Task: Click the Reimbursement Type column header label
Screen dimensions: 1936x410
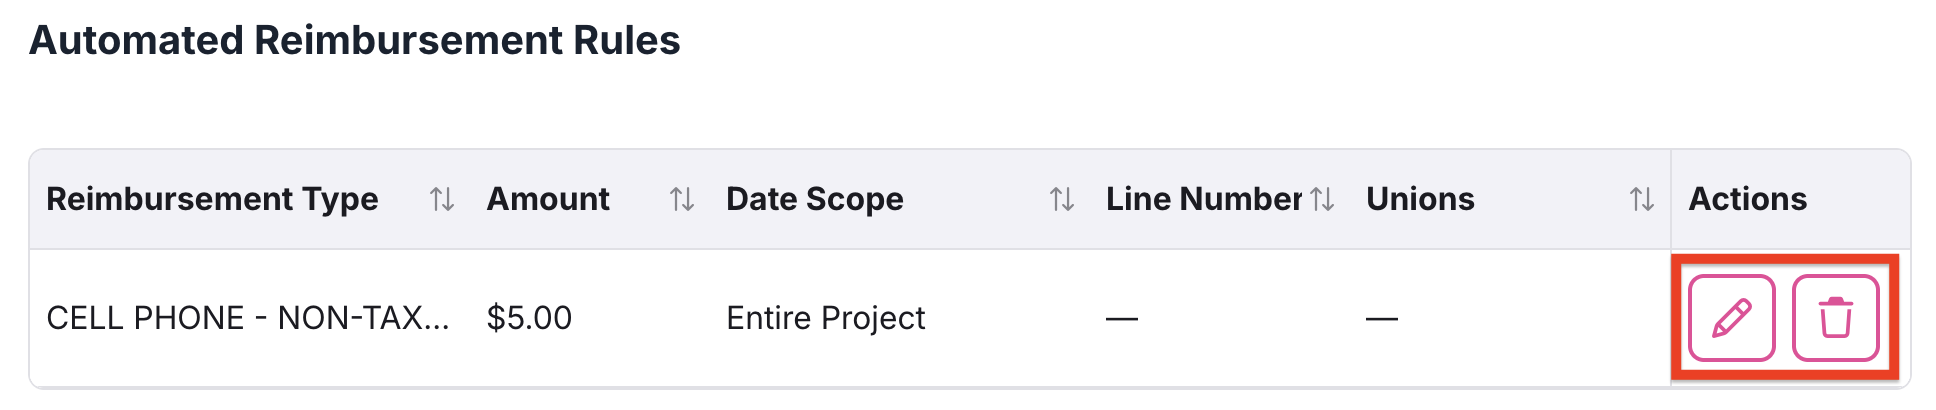Action: click(x=212, y=199)
